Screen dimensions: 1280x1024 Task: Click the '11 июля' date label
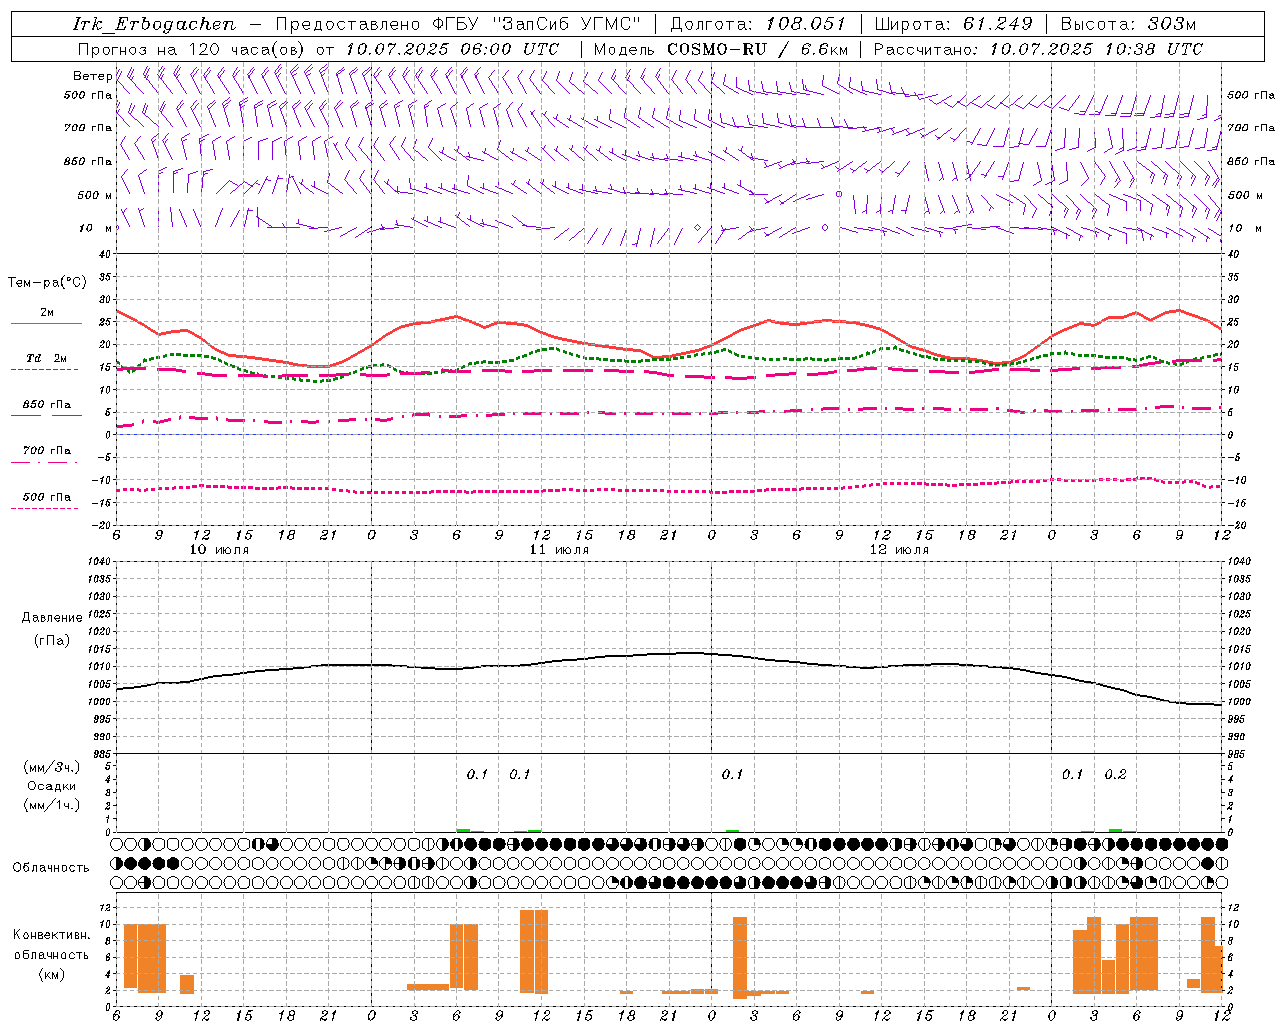pos(559,549)
